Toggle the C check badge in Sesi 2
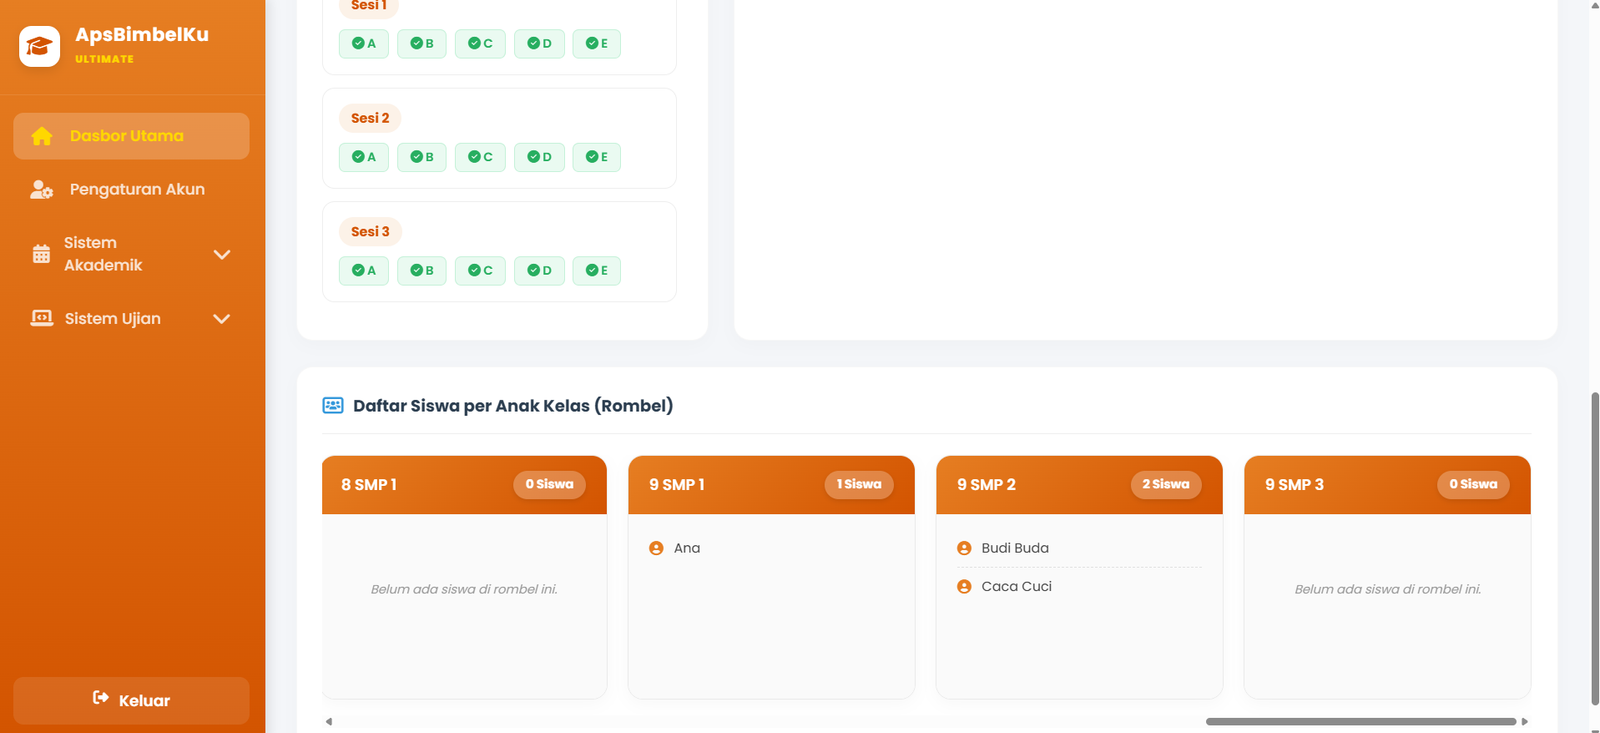The image size is (1600, 733). click(480, 157)
